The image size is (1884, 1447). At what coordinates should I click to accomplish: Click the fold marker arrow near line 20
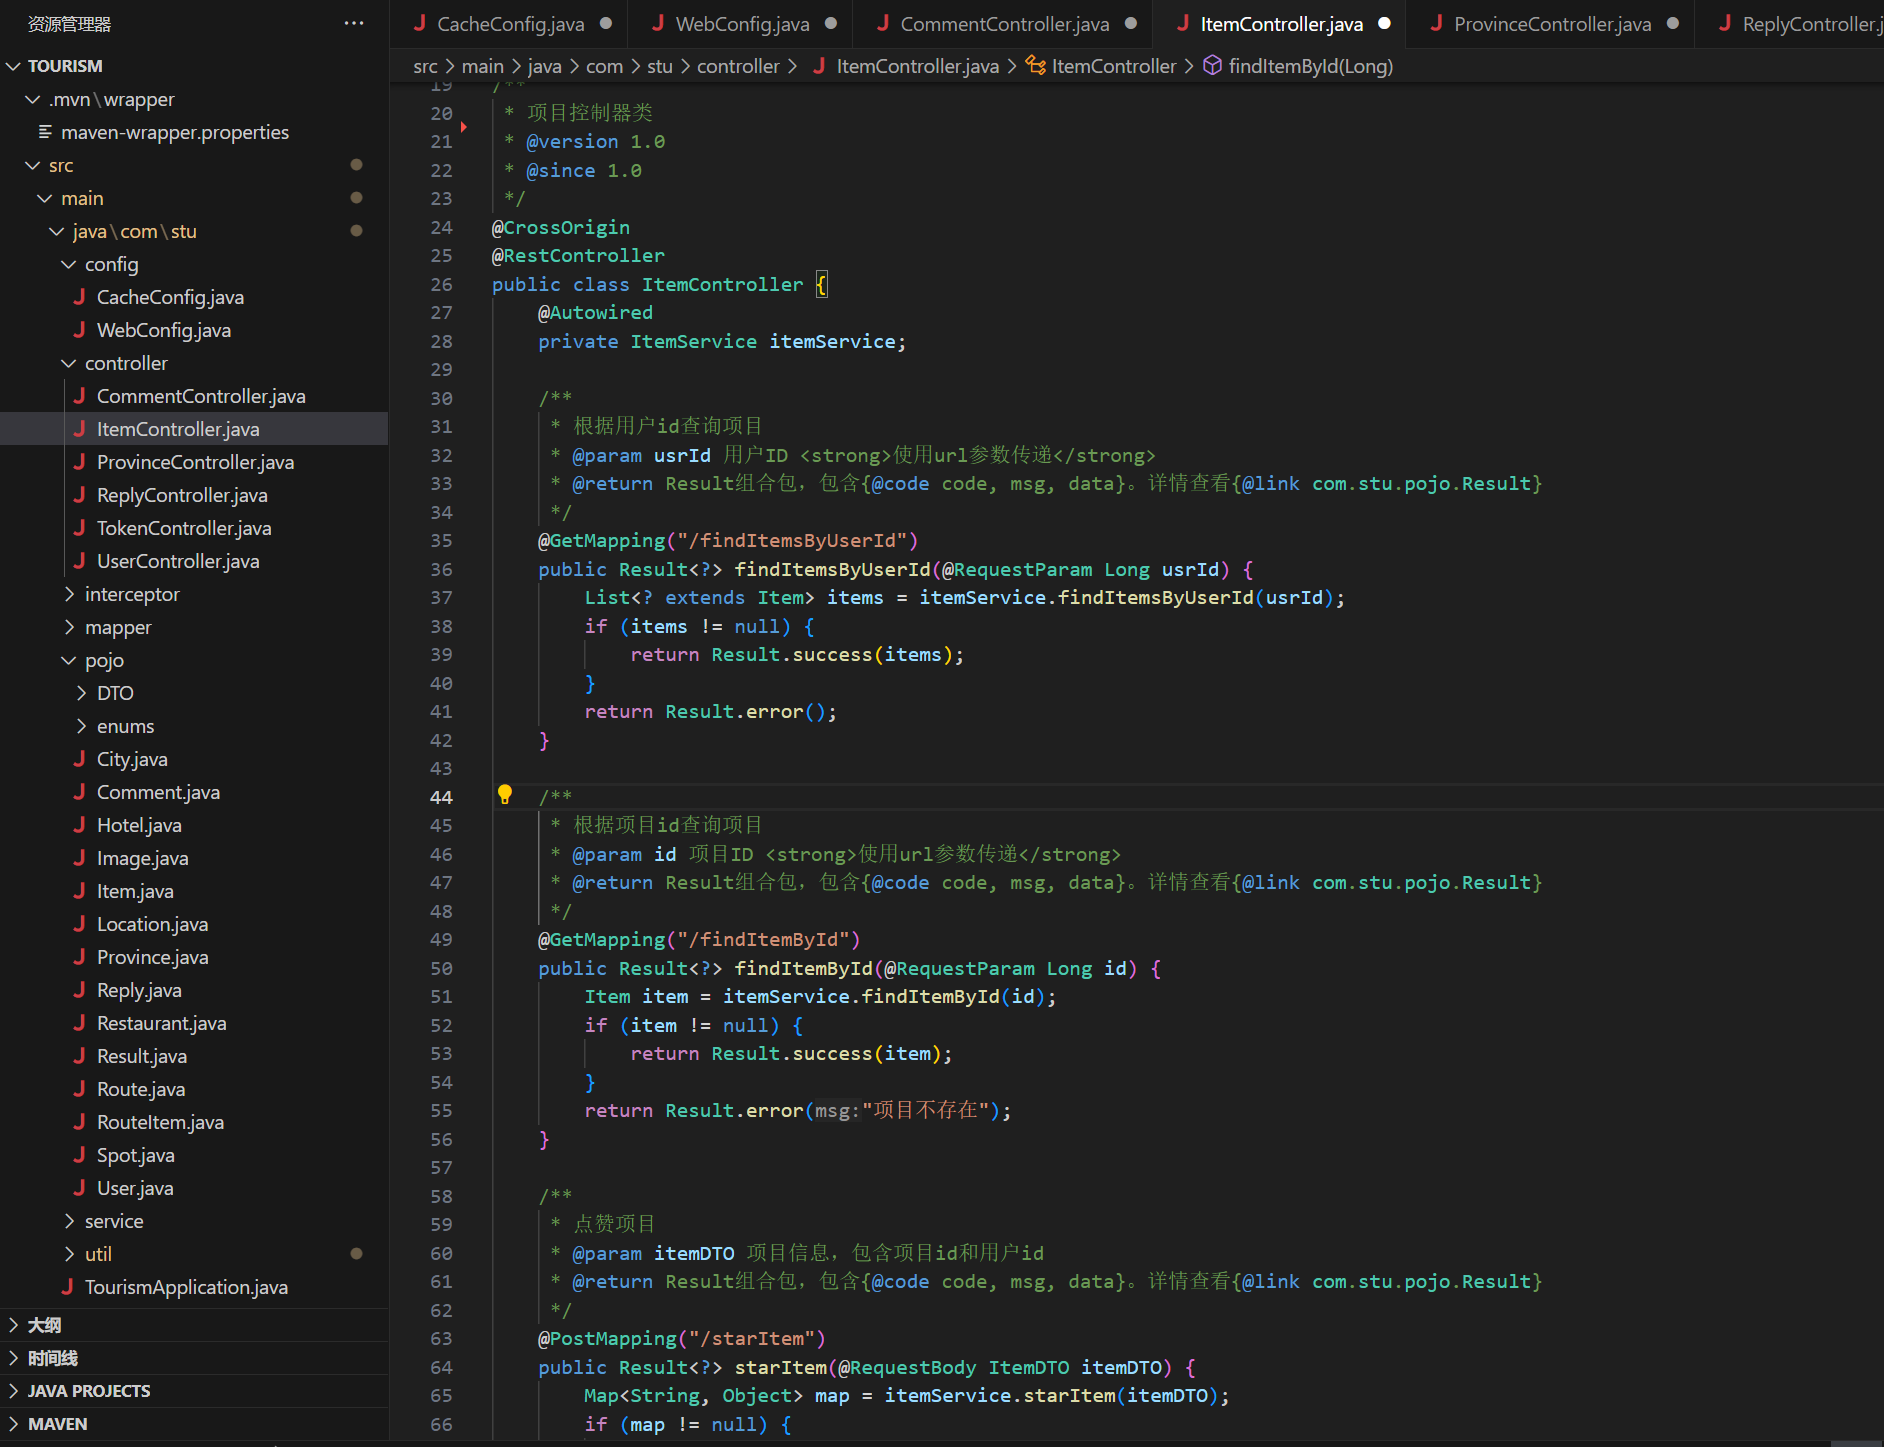coord(464,127)
